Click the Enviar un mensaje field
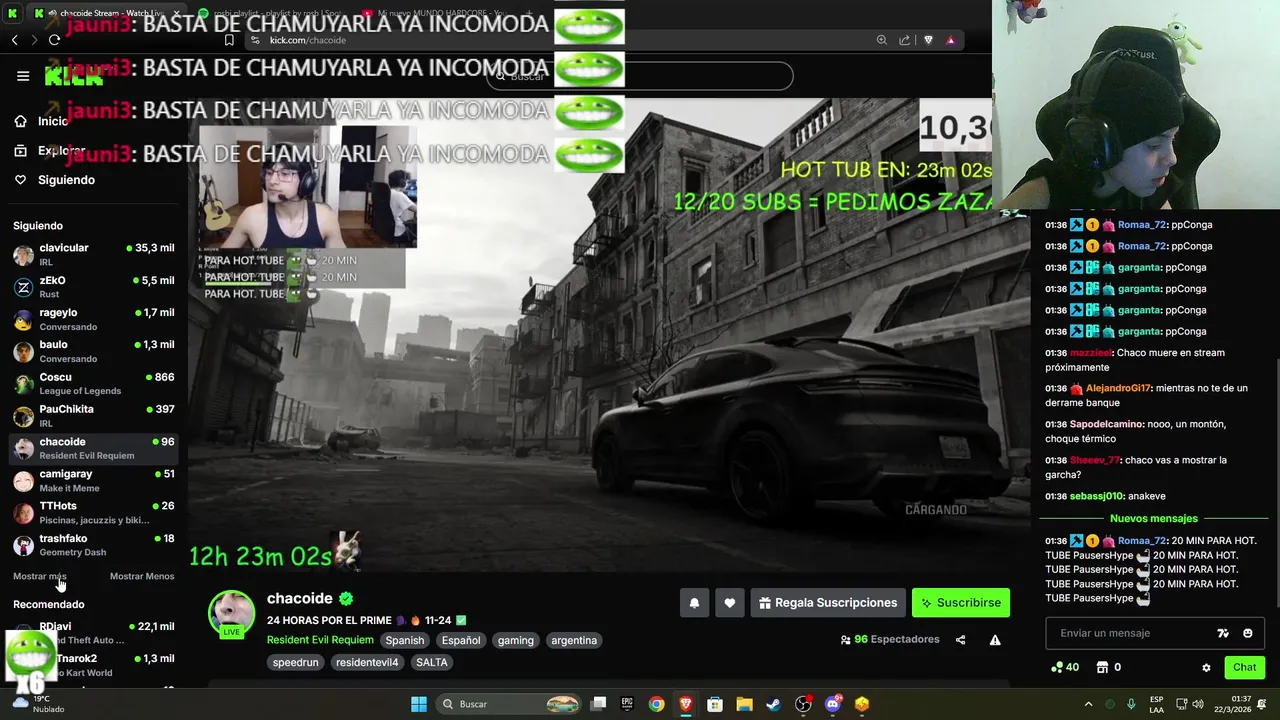 click(1155, 633)
